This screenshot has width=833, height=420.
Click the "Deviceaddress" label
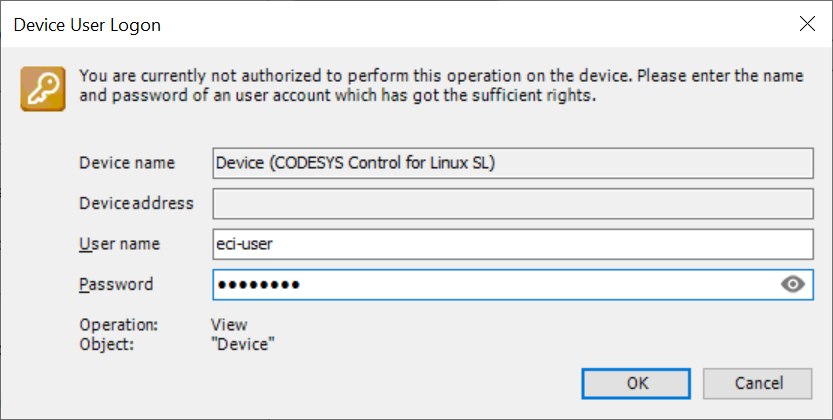coord(136,203)
